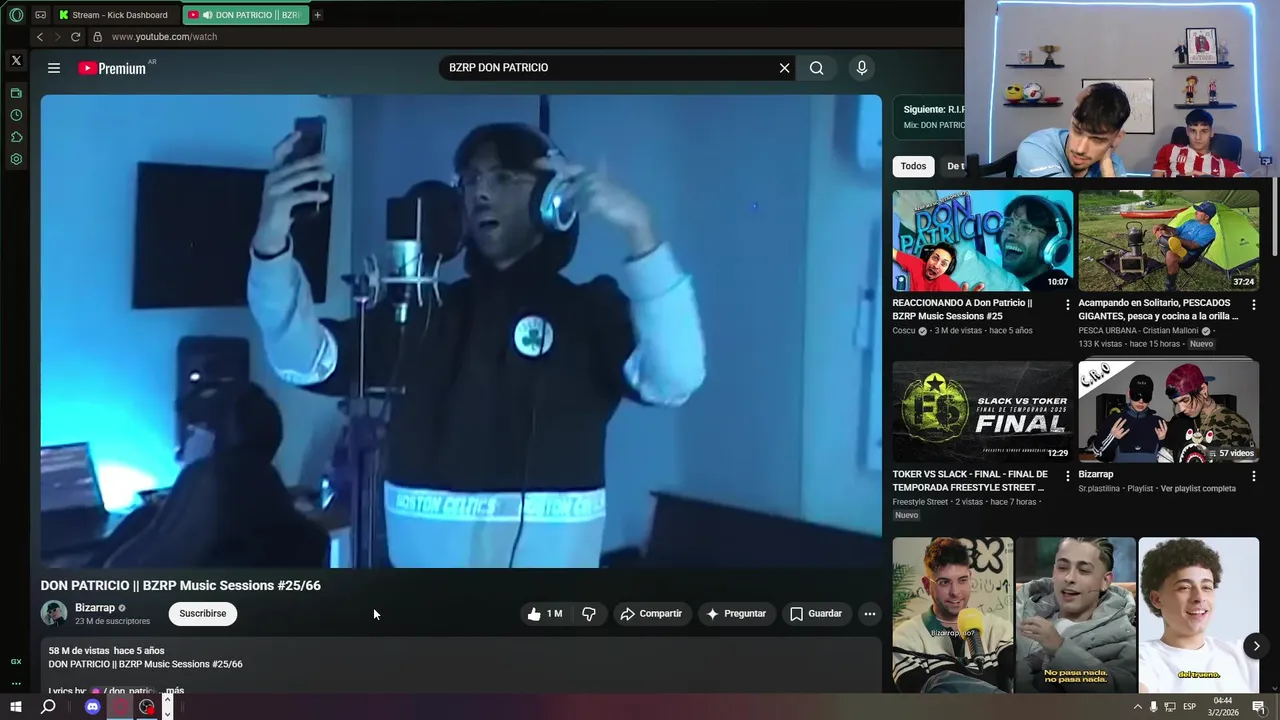Image resolution: width=1280 pixels, height=720 pixels.
Task: Save video with Guardar button
Action: 816,614
